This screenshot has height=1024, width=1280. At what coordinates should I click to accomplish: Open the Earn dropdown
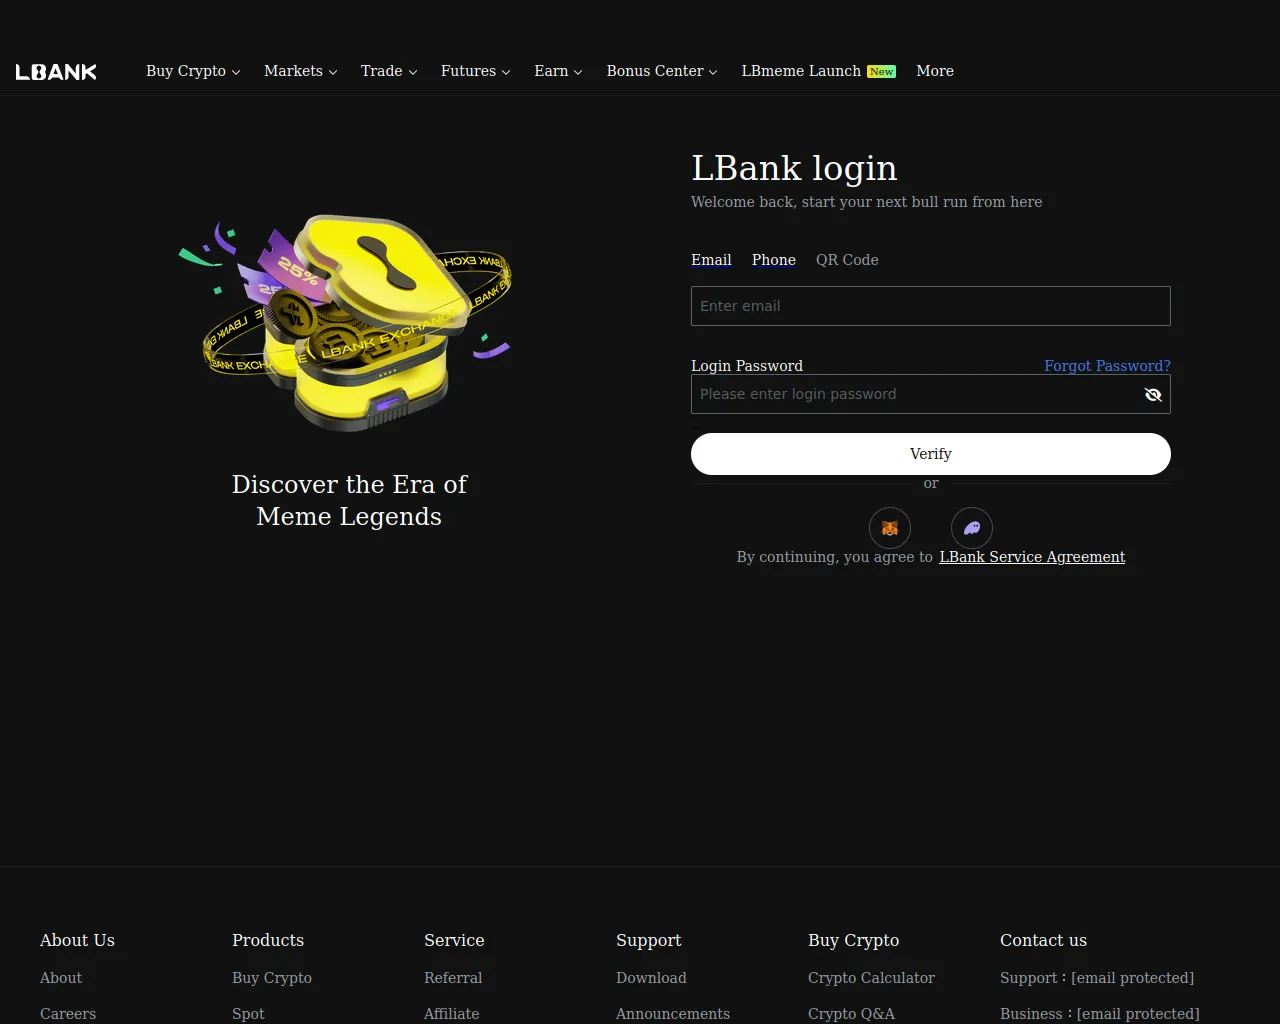click(x=558, y=71)
